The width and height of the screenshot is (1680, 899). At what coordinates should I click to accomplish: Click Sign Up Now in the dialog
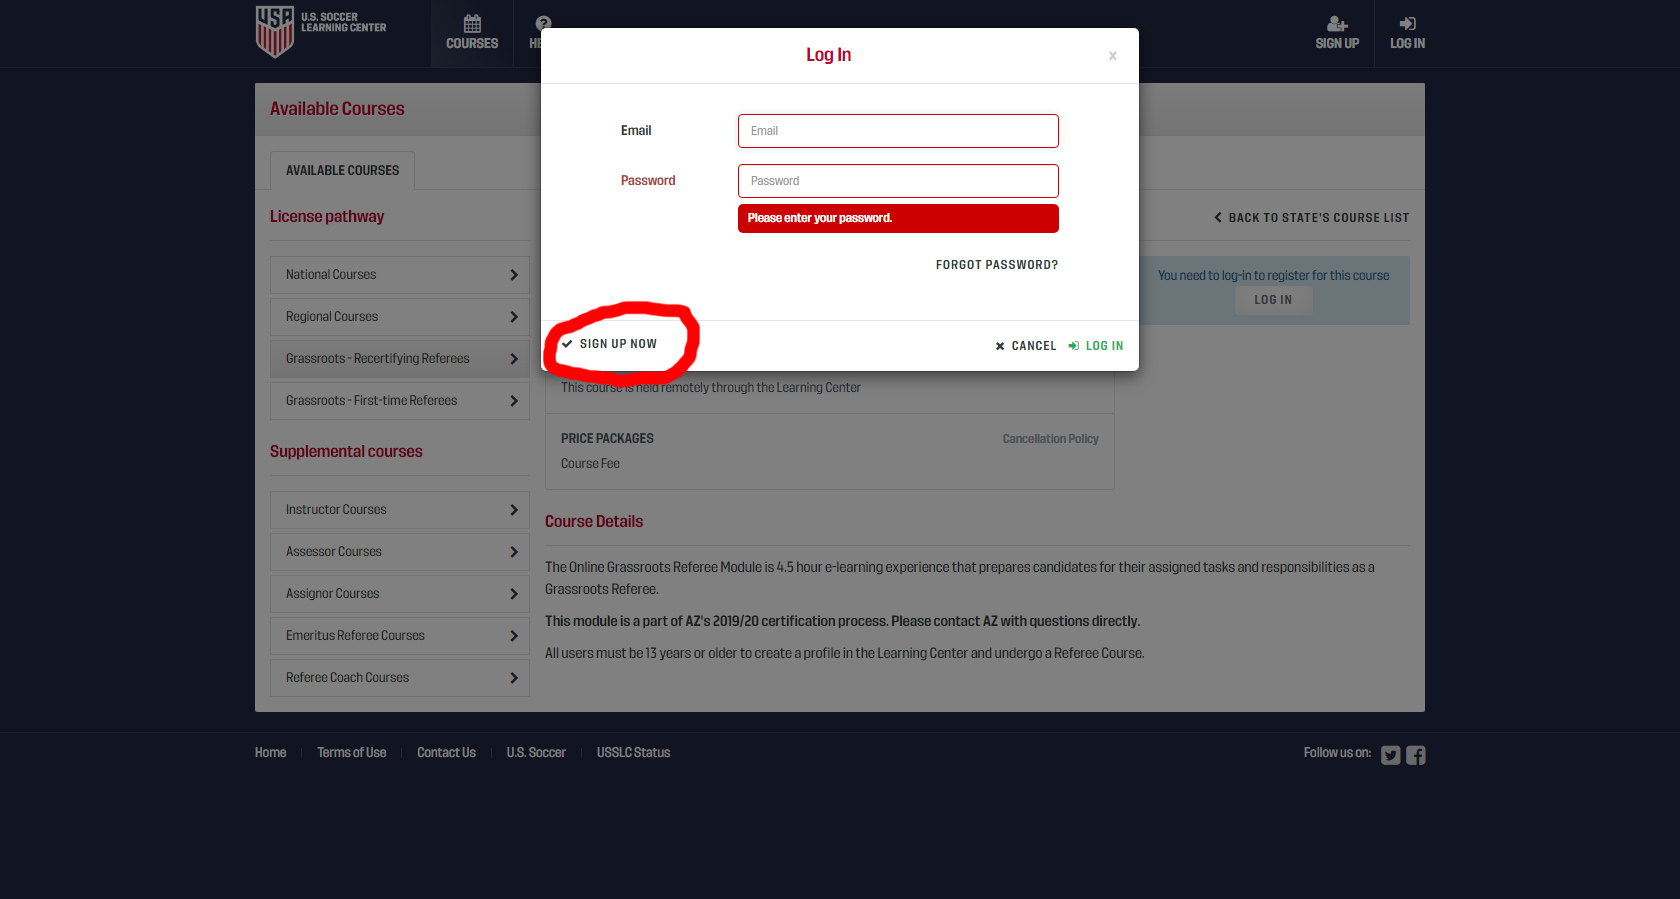609,344
